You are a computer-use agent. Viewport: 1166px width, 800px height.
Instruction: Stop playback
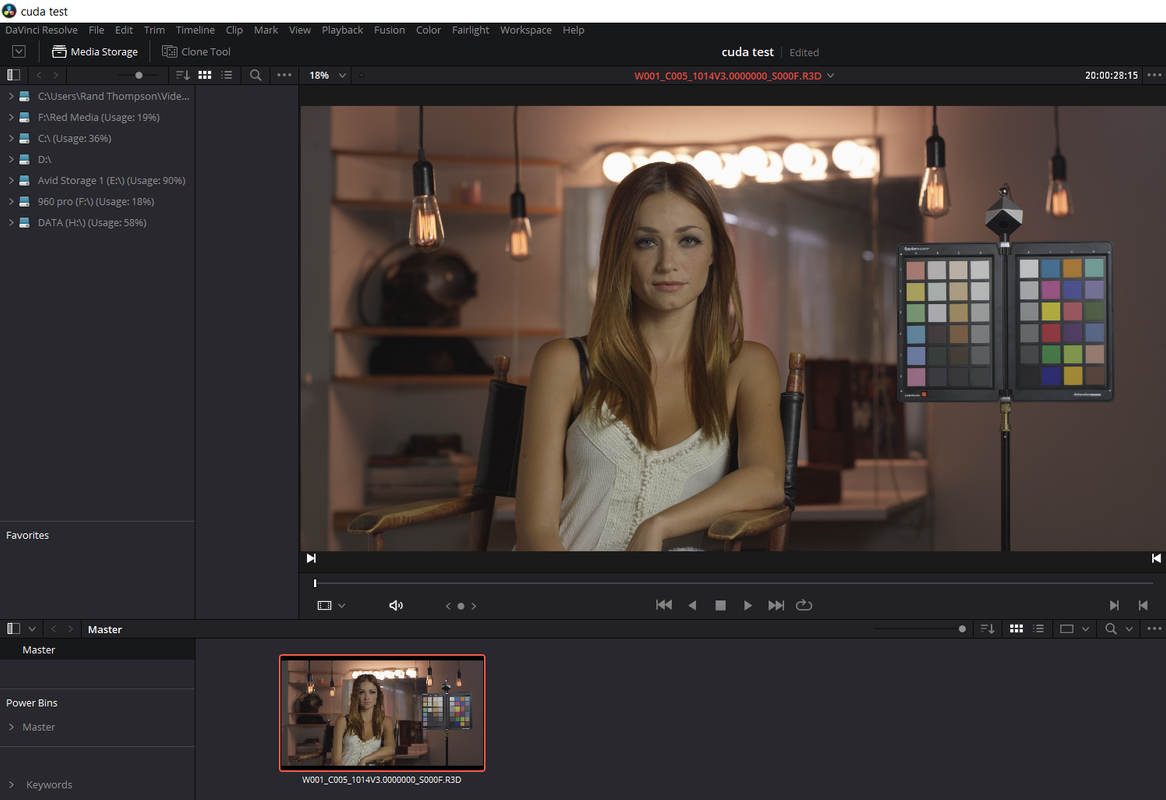click(720, 605)
